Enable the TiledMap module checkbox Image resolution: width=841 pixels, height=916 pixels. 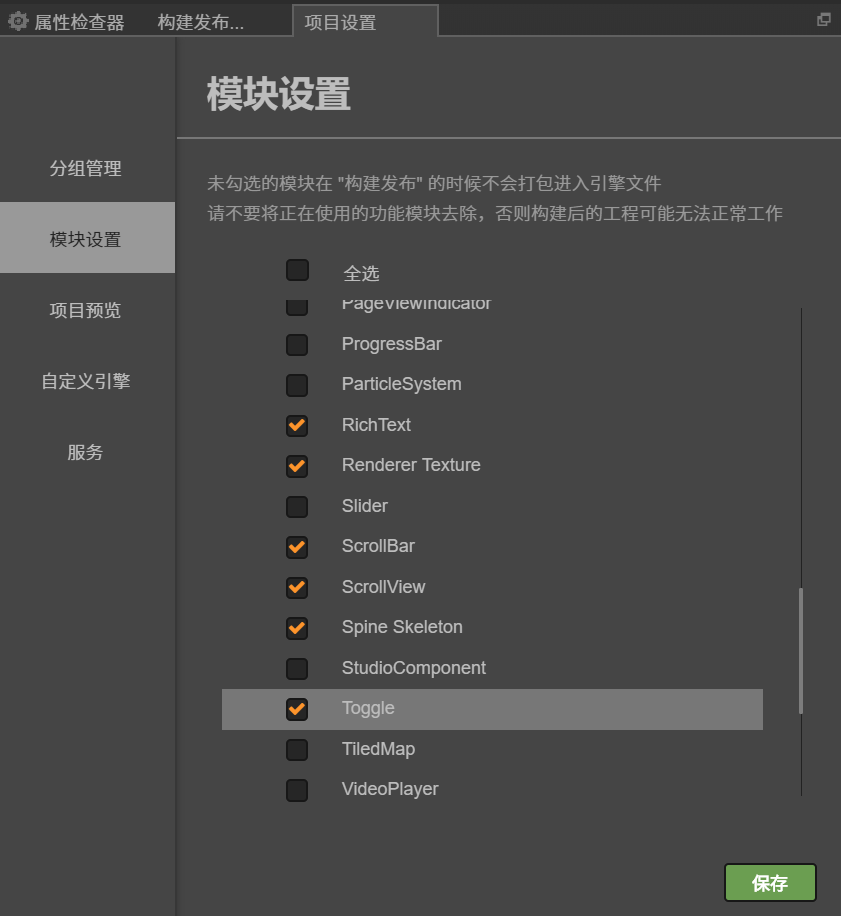[x=297, y=749]
